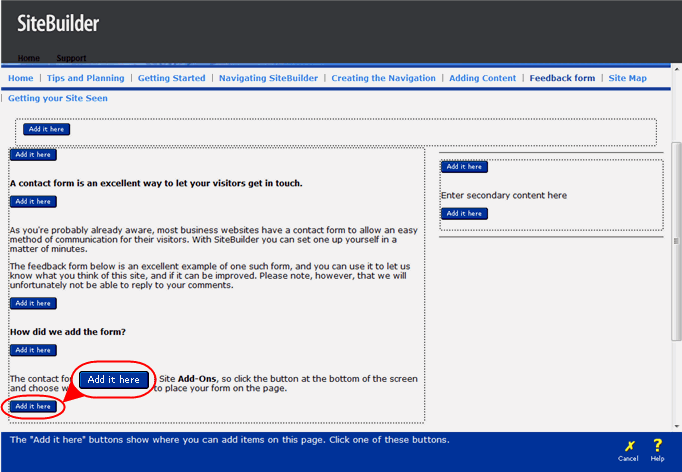Click Support in the dark header
682x472 pixels.
coord(71,58)
